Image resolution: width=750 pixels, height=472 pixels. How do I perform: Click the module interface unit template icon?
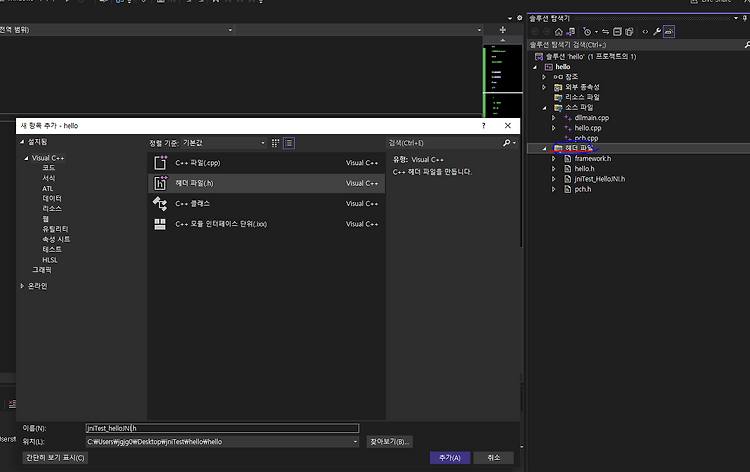(160, 224)
